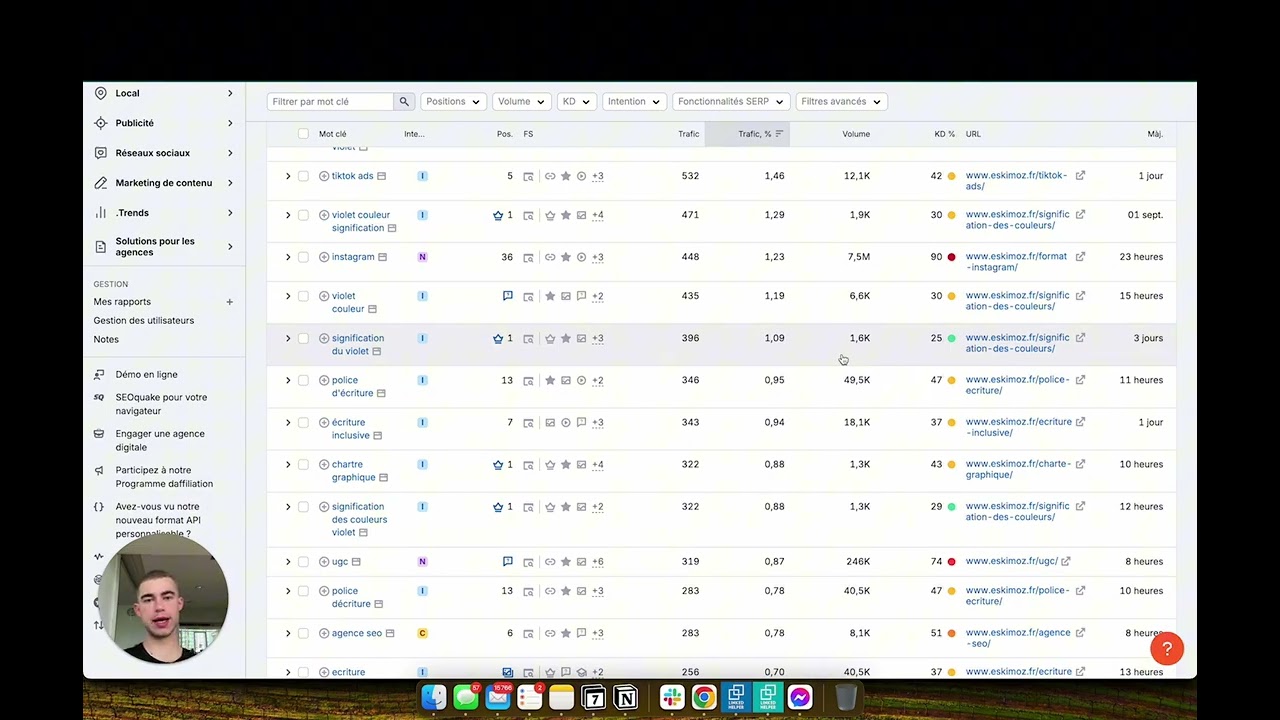This screenshot has width=1280, height=720.
Task: Open the Publicité sidebar menu
Action: 164,123
